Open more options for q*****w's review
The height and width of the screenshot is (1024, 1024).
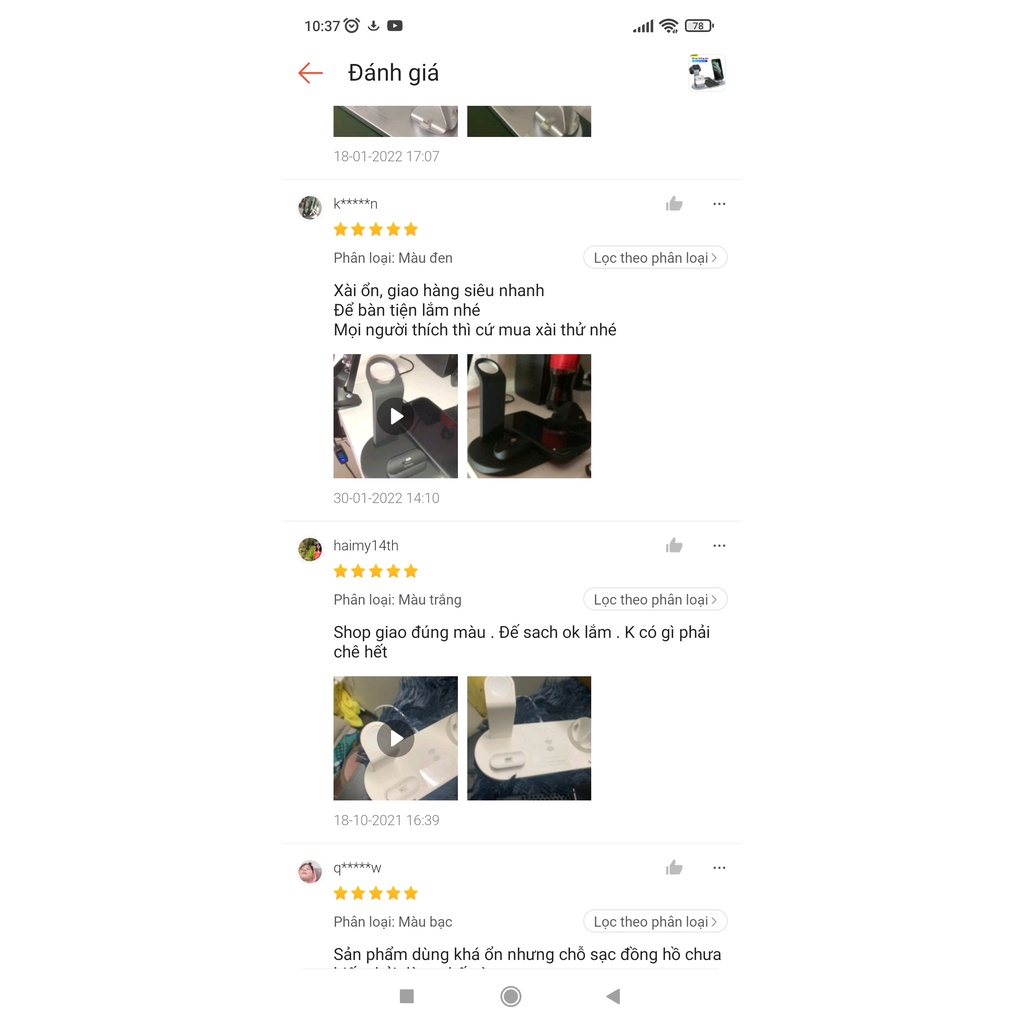[x=719, y=867]
